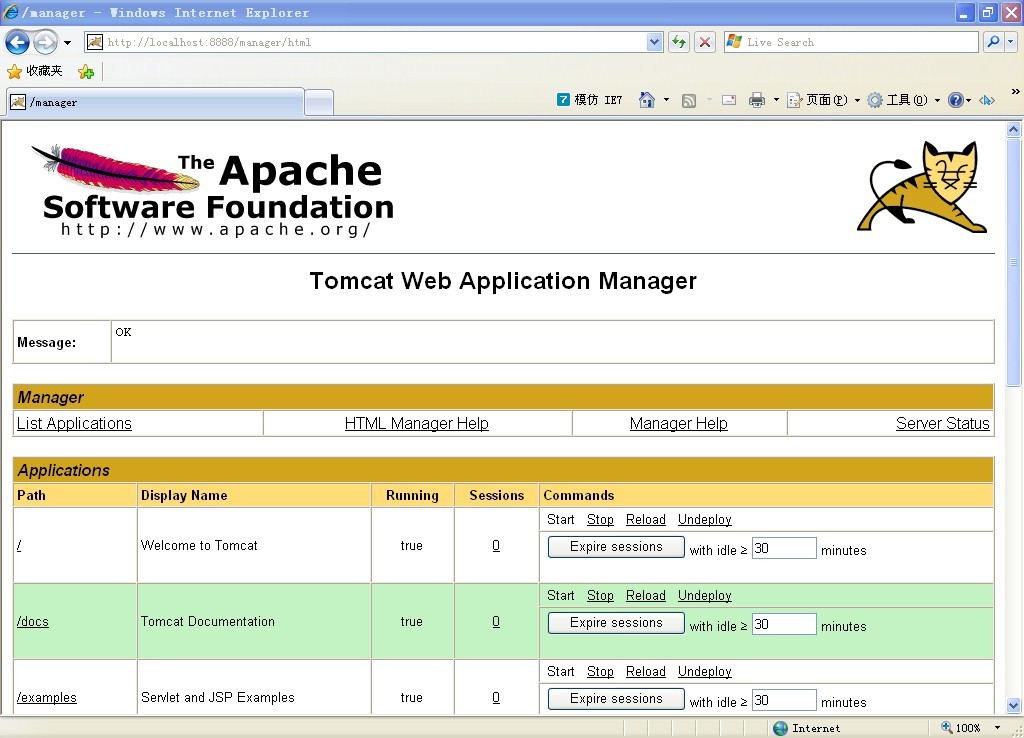Viewport: 1024px width, 738px height.
Task: Click the Tomcat cat logo
Action: coord(922,187)
